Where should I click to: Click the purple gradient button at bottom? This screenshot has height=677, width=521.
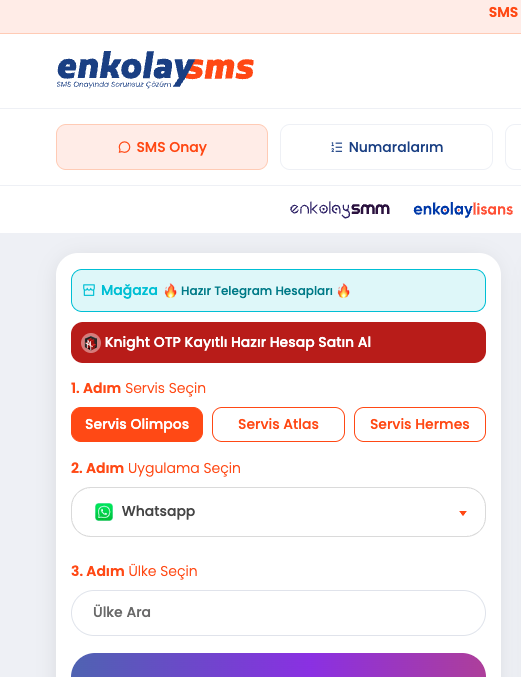(x=278, y=665)
